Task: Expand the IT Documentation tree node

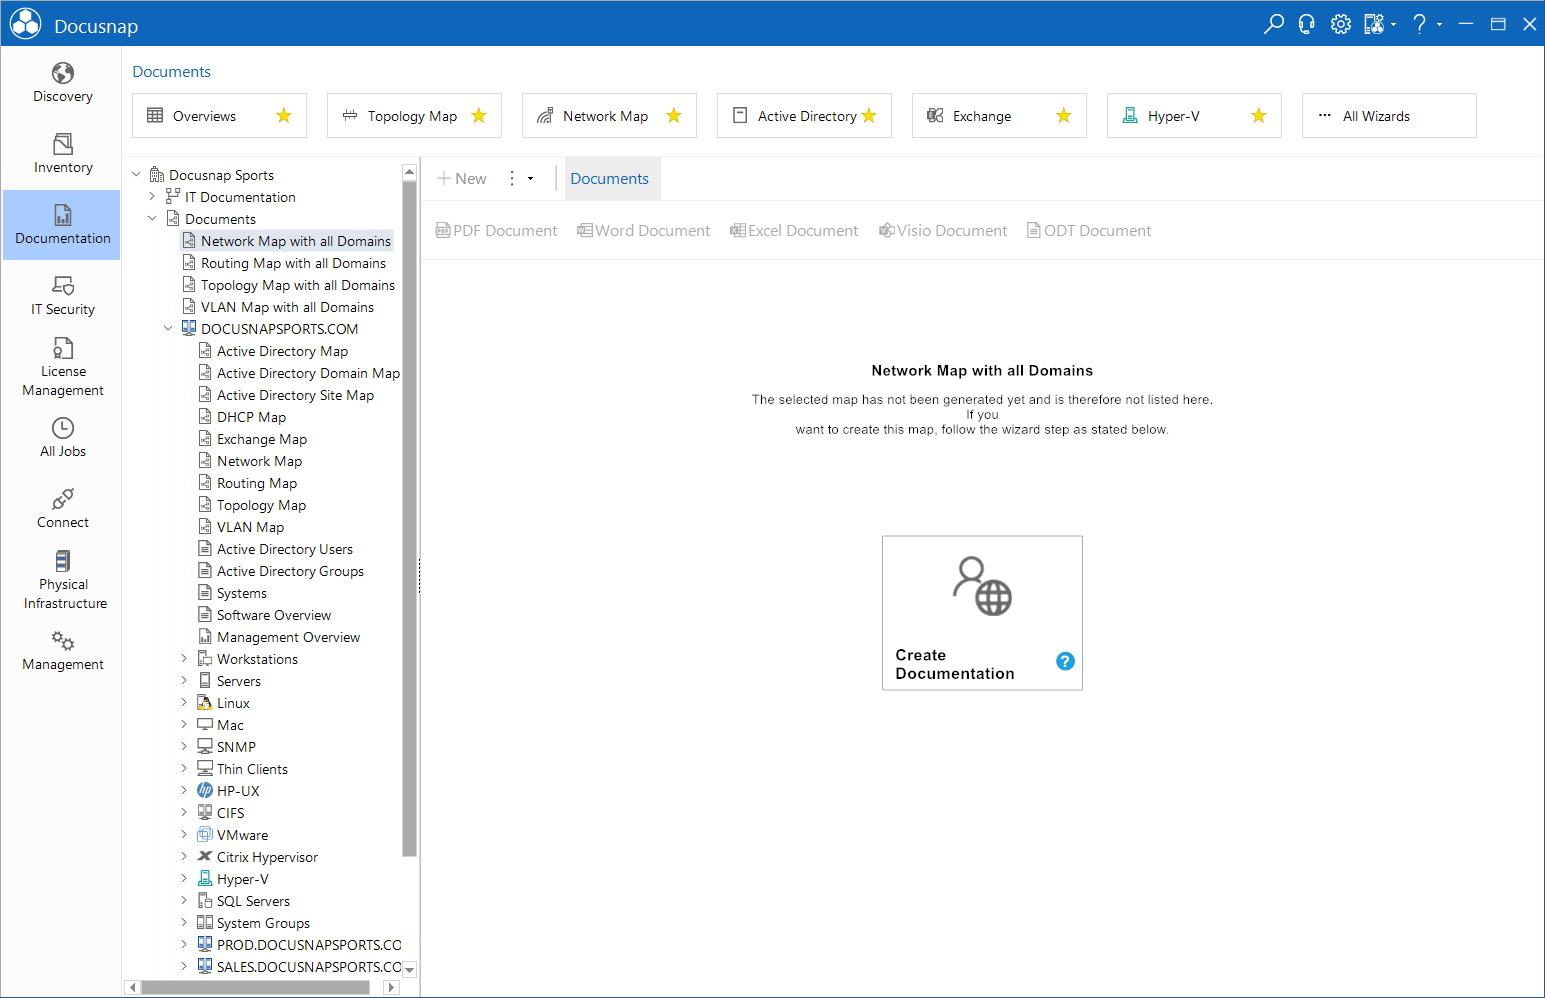Action: point(152,197)
